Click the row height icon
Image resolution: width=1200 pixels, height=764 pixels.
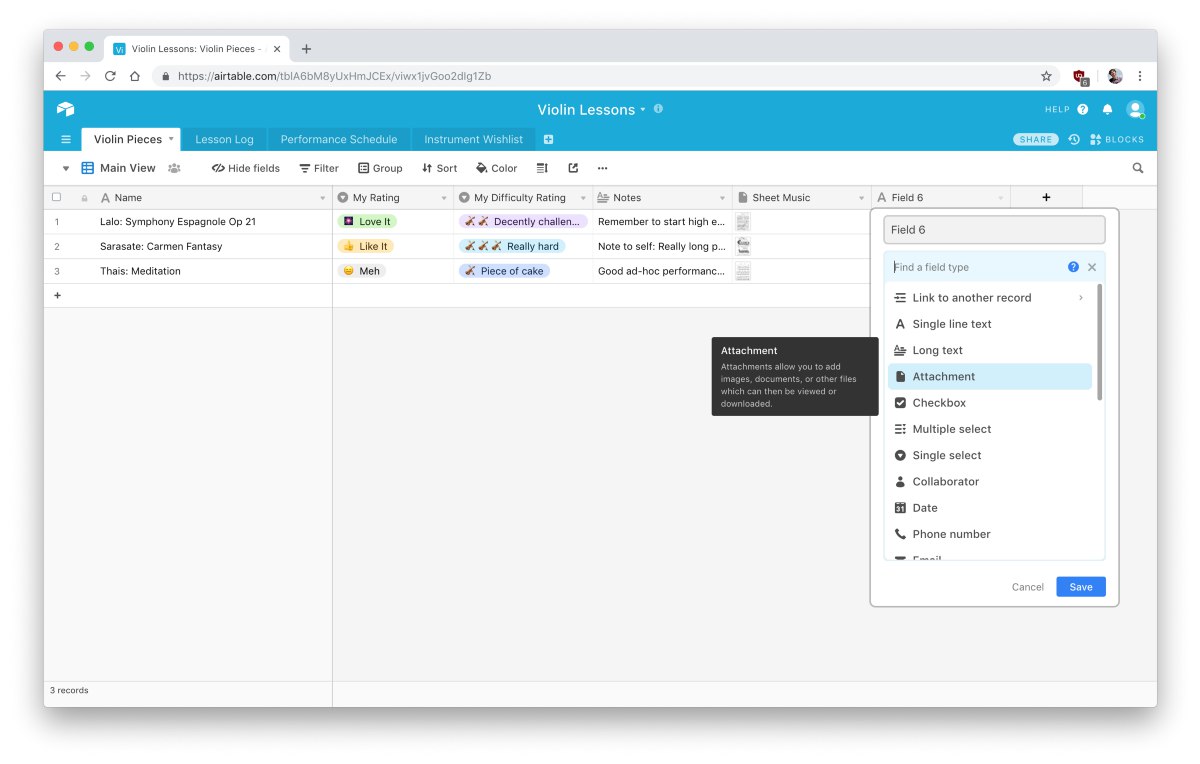click(x=542, y=168)
